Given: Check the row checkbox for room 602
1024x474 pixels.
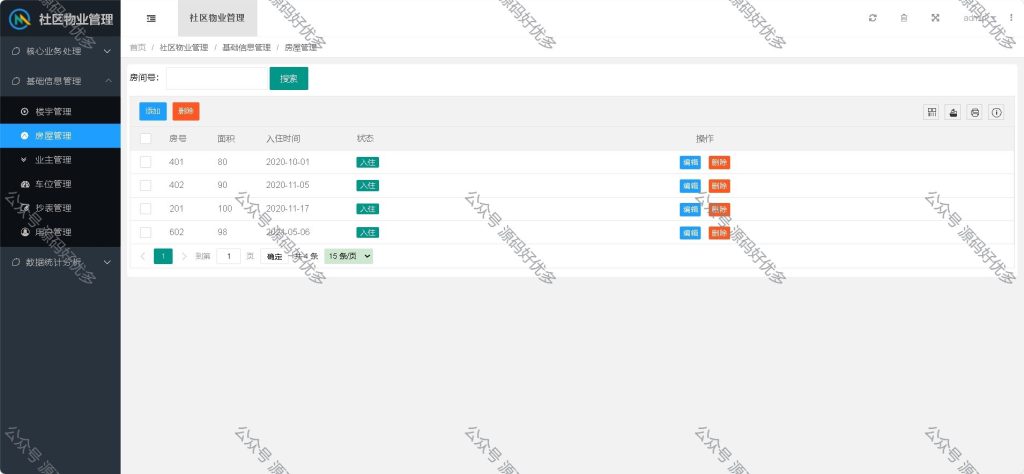Looking at the screenshot, I should [x=146, y=232].
